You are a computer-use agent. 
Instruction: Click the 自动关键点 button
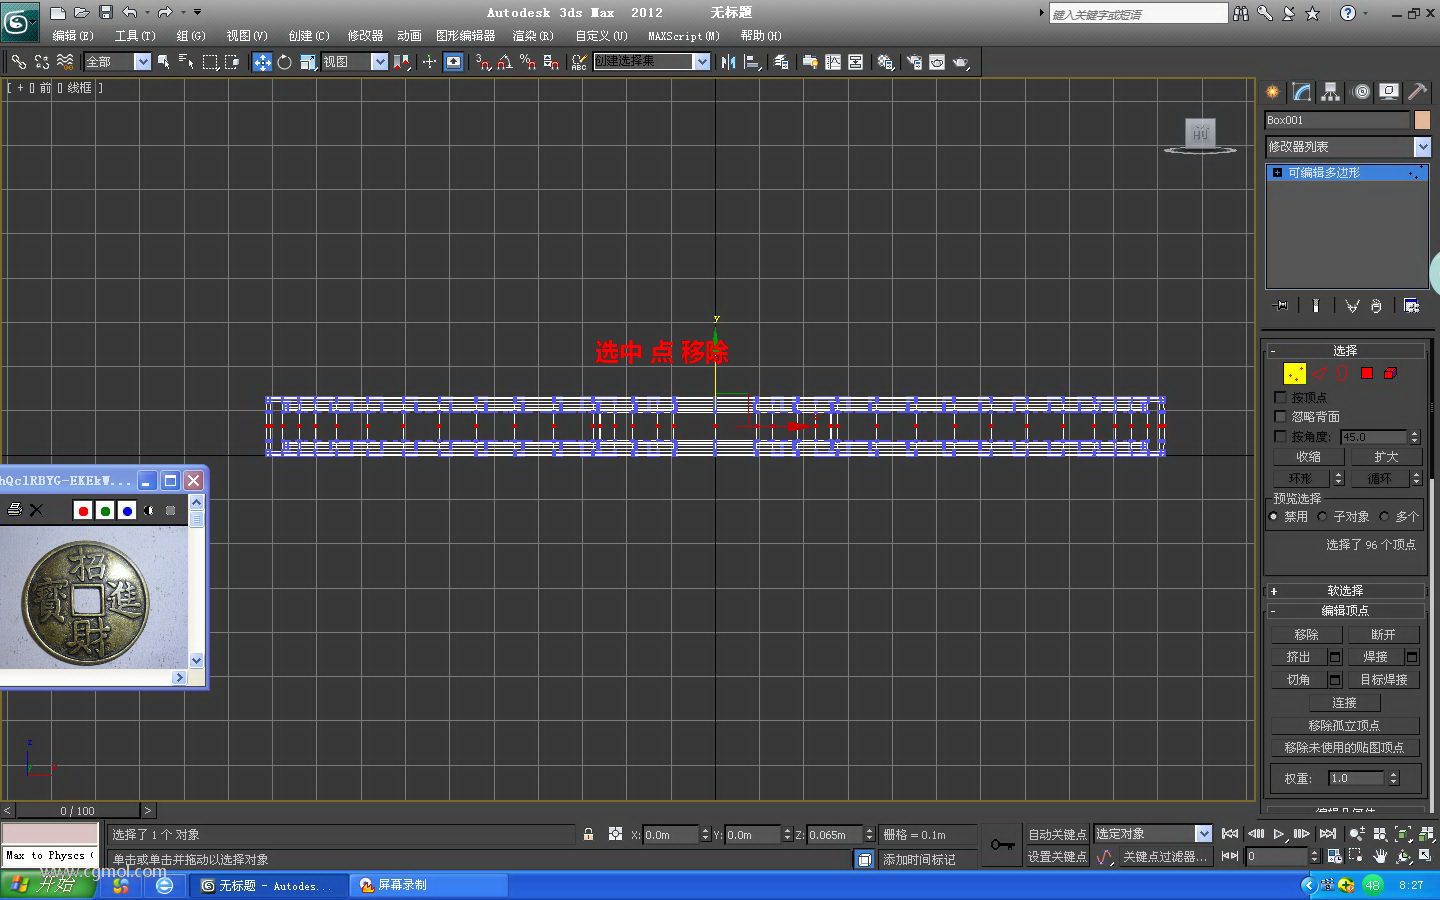coord(1057,834)
